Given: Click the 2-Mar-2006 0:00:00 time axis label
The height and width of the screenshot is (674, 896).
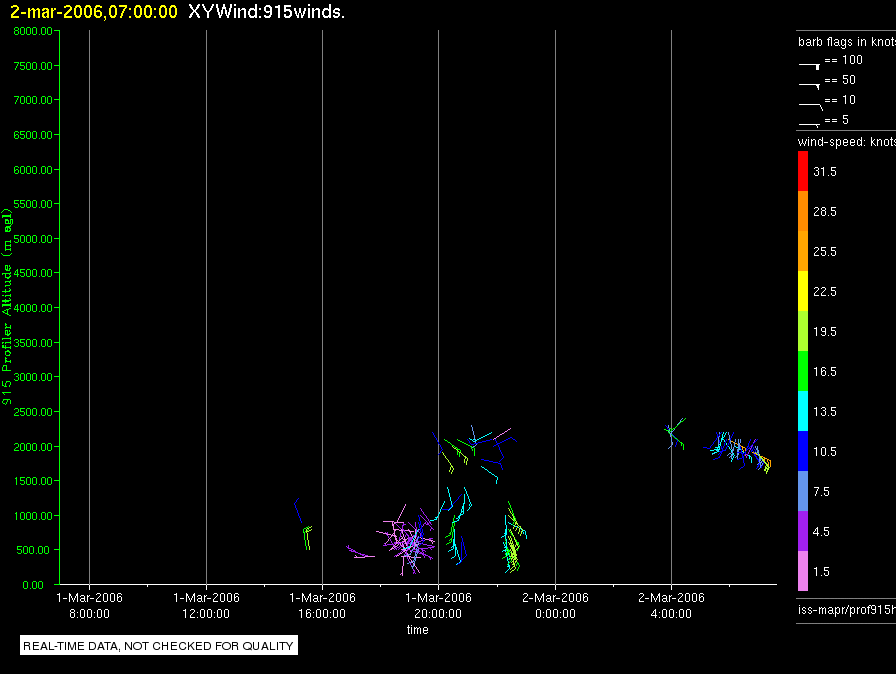Looking at the screenshot, I should [x=555, y=605].
